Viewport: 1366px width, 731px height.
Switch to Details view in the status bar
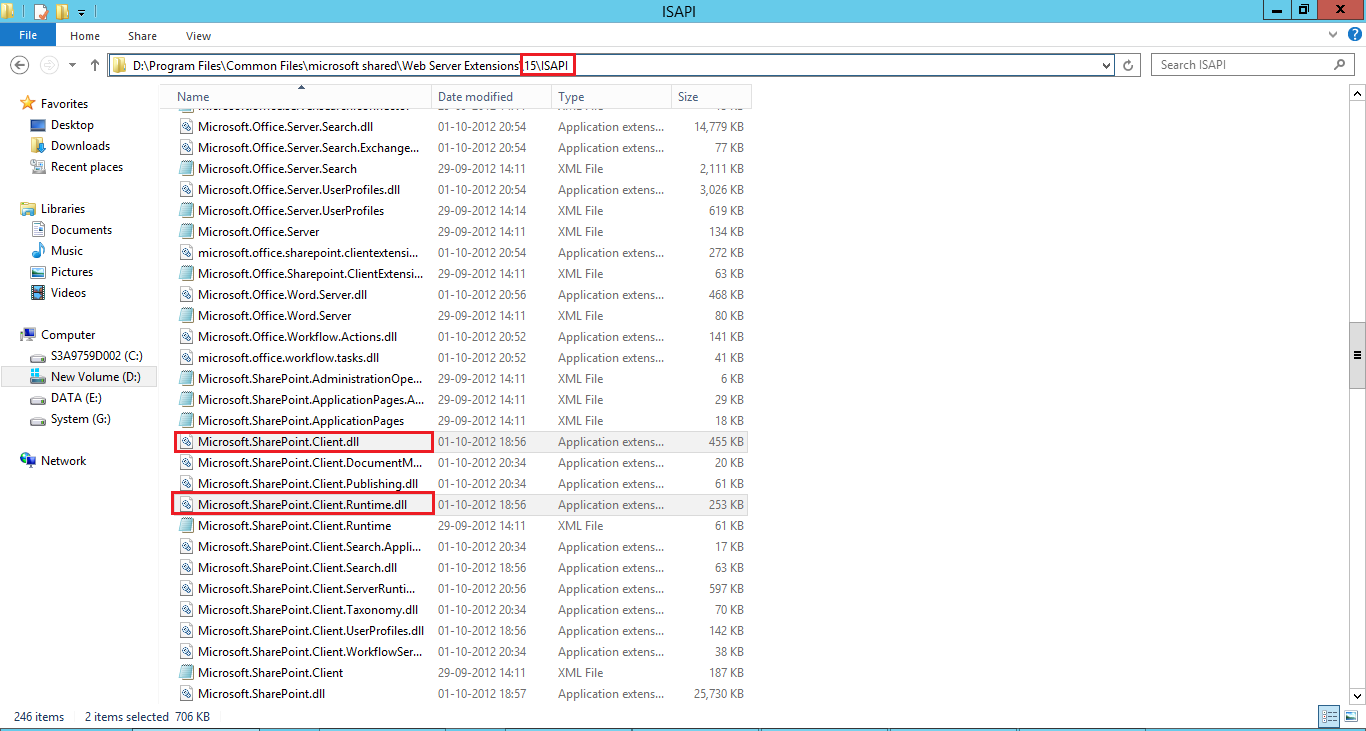pyautogui.click(x=1329, y=717)
